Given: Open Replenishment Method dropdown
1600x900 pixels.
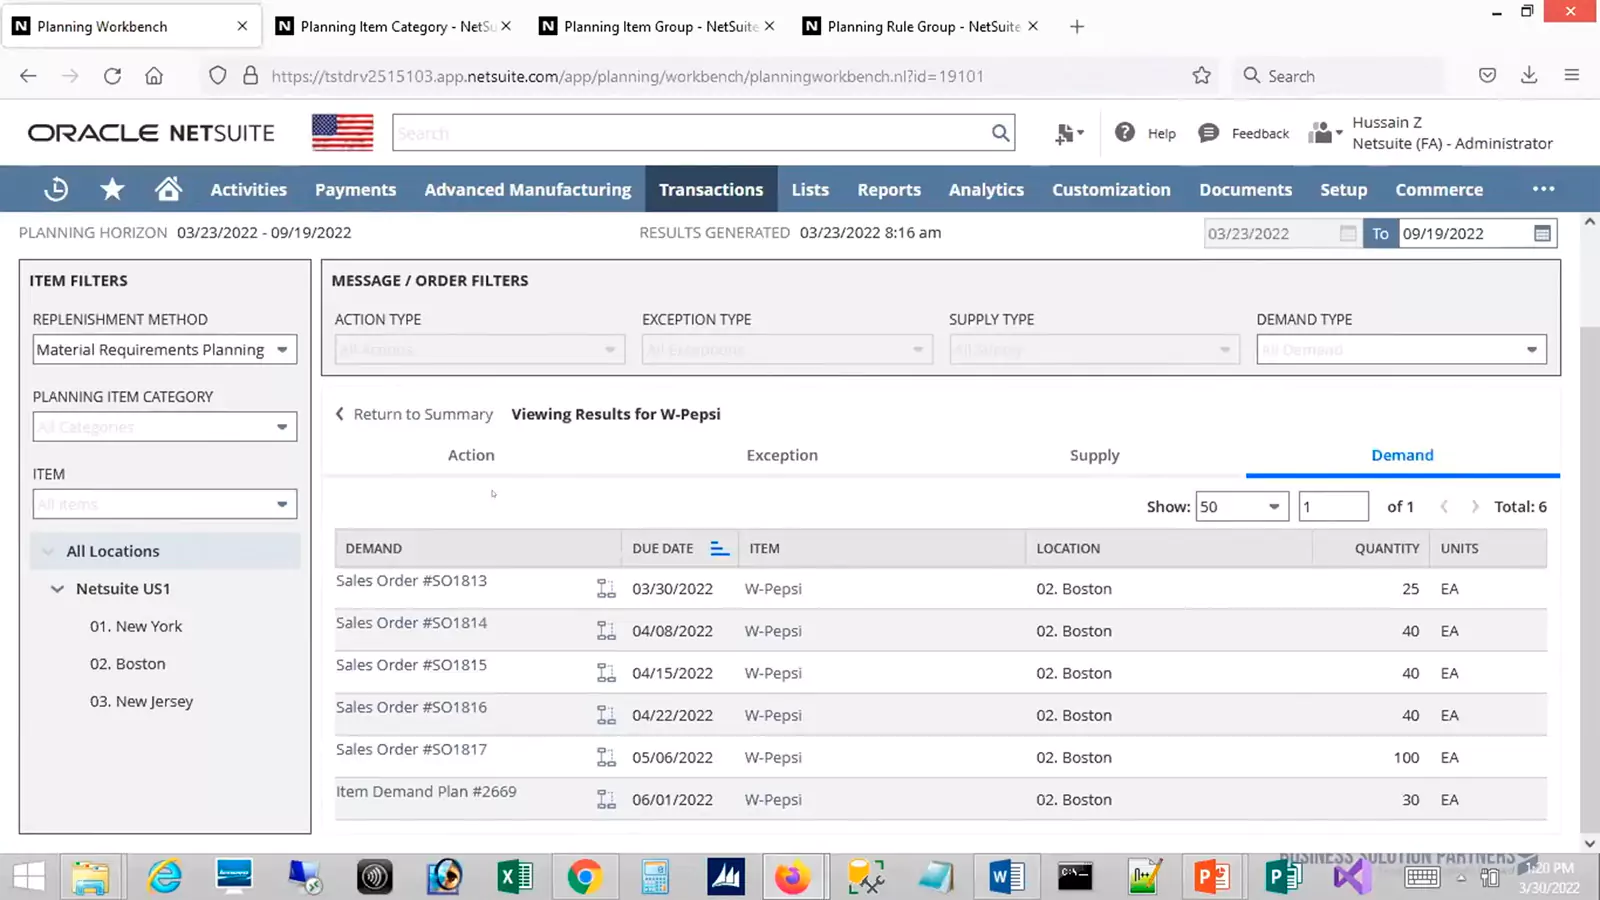Looking at the screenshot, I should point(165,350).
